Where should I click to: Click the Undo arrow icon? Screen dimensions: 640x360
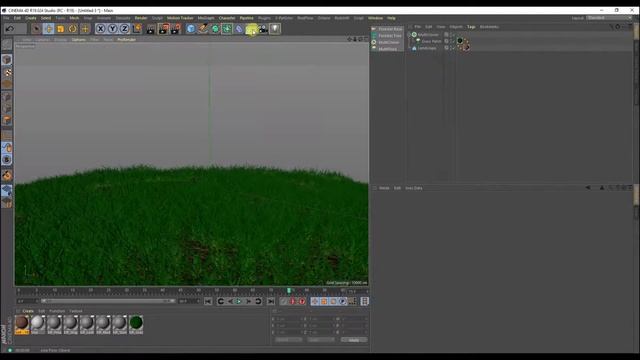pos(9,29)
